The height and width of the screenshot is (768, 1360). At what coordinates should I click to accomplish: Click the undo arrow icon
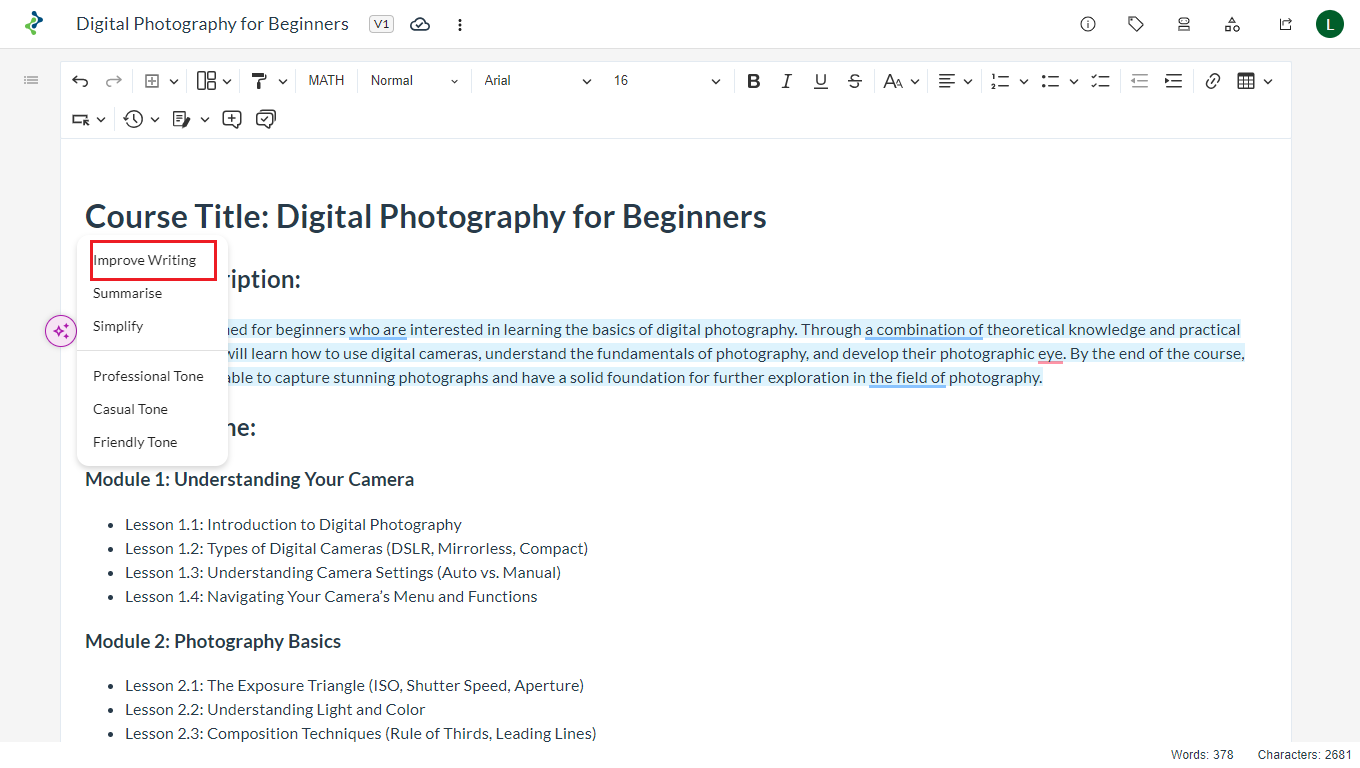tap(80, 81)
